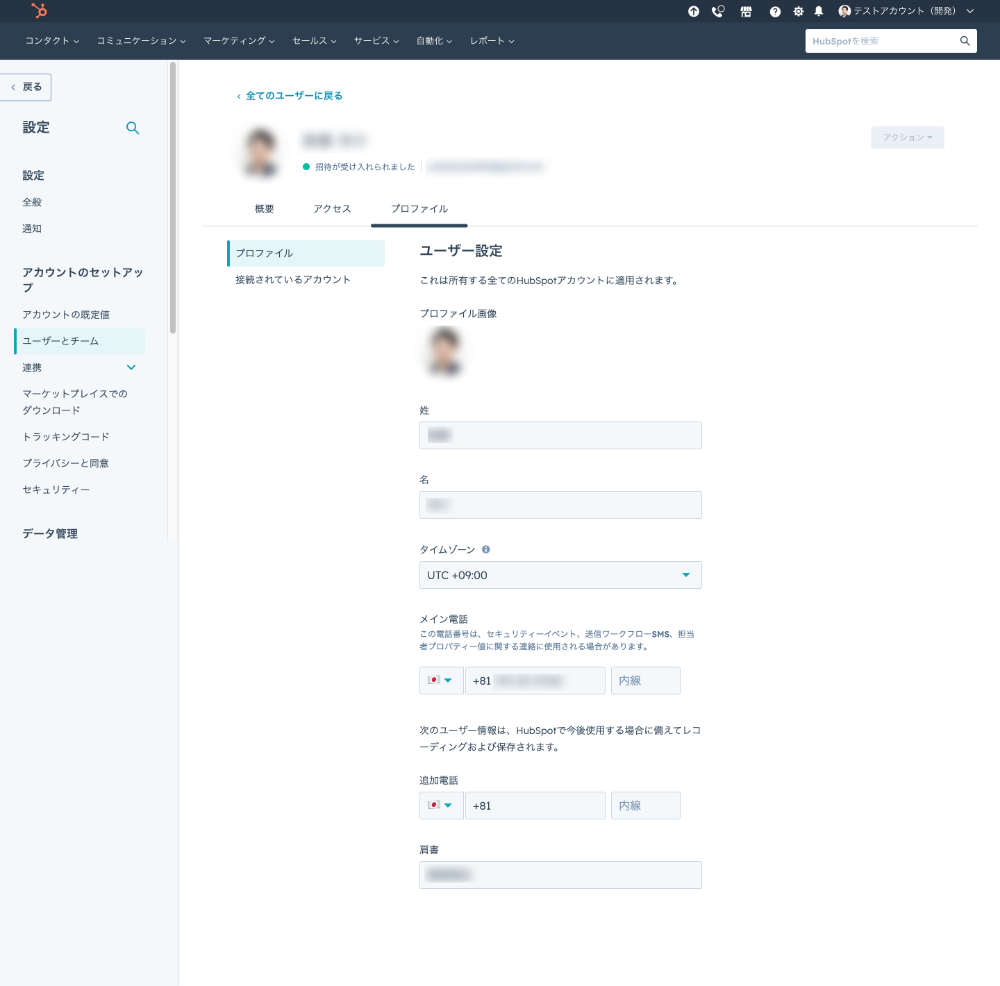
Task: Click the sidebar vertical scrollbar
Action: point(173,198)
